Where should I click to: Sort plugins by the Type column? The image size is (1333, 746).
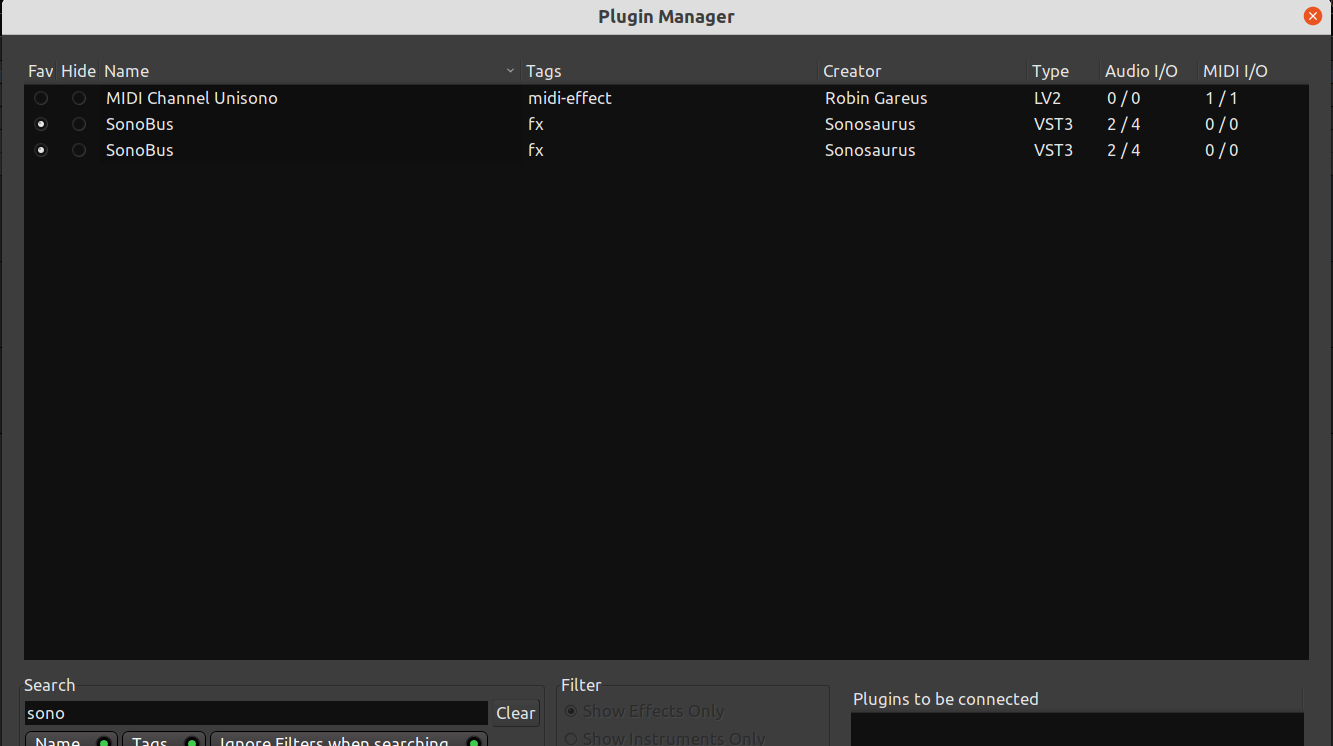click(1050, 71)
